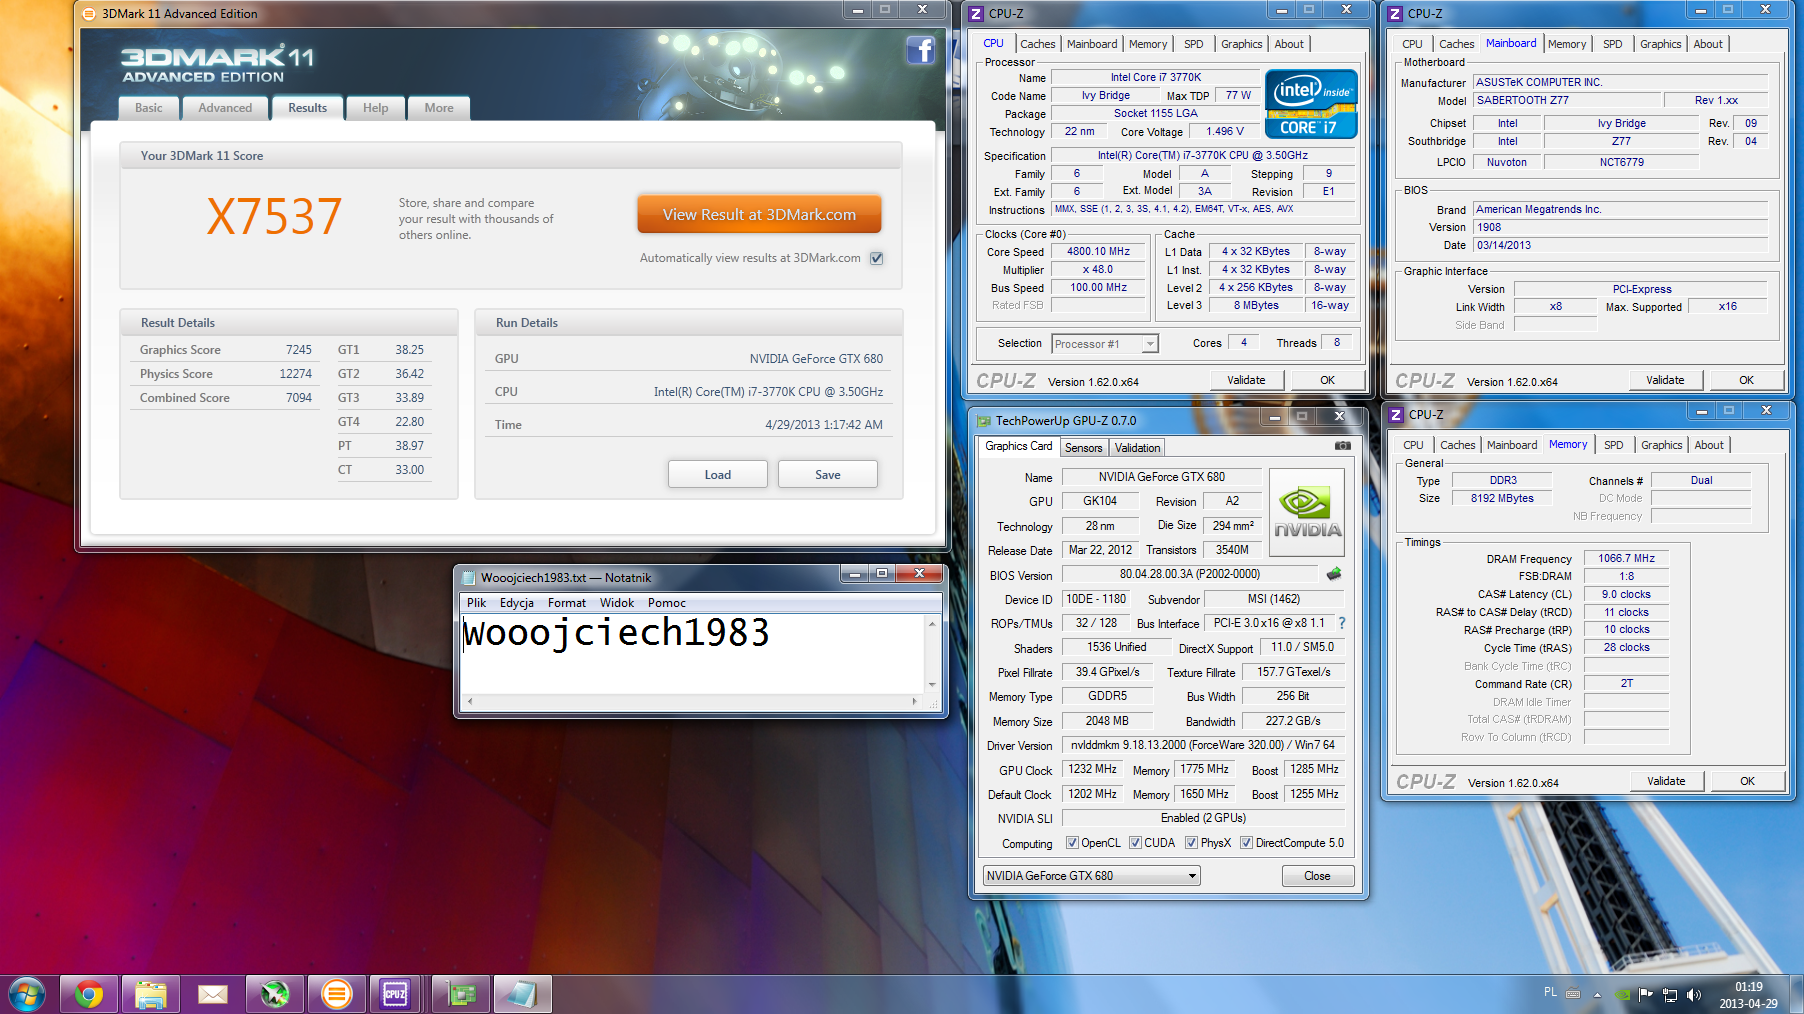The height and width of the screenshot is (1014, 1804).
Task: Click the on-screen keyboard tray icon
Action: (x=1573, y=994)
